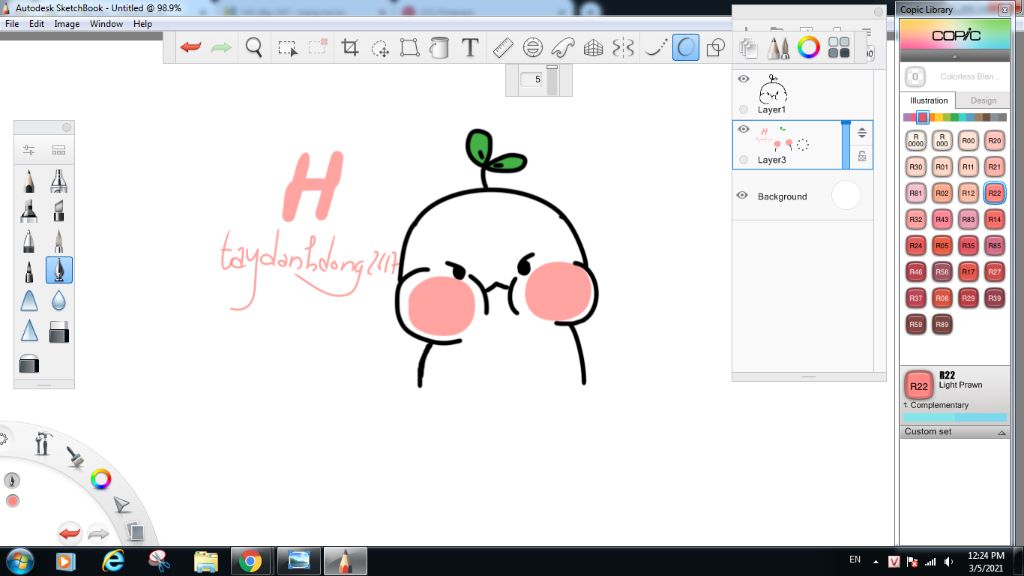The width and height of the screenshot is (1024, 576).
Task: Open the Help menu
Action: point(142,24)
